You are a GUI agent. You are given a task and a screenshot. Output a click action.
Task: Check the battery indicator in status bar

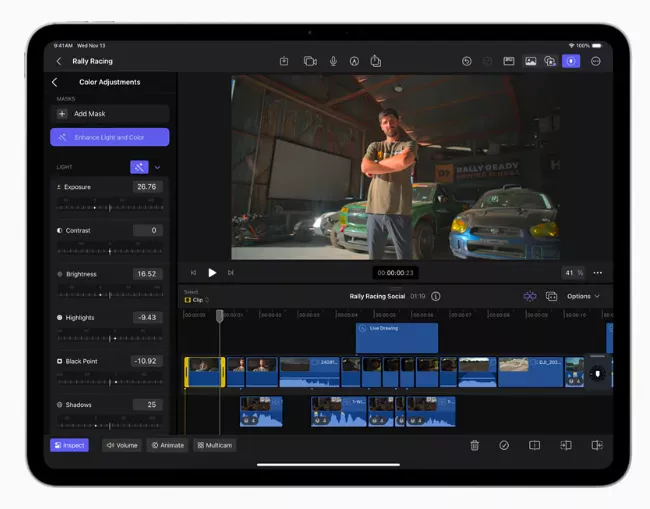[597, 46]
